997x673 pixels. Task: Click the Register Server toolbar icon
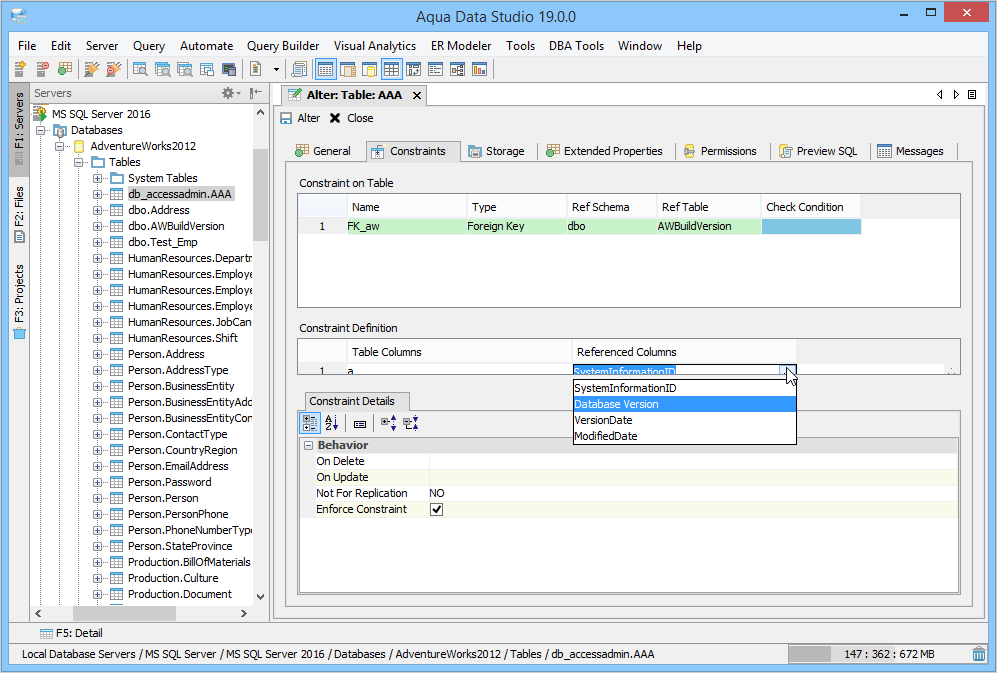pyautogui.click(x=20, y=69)
